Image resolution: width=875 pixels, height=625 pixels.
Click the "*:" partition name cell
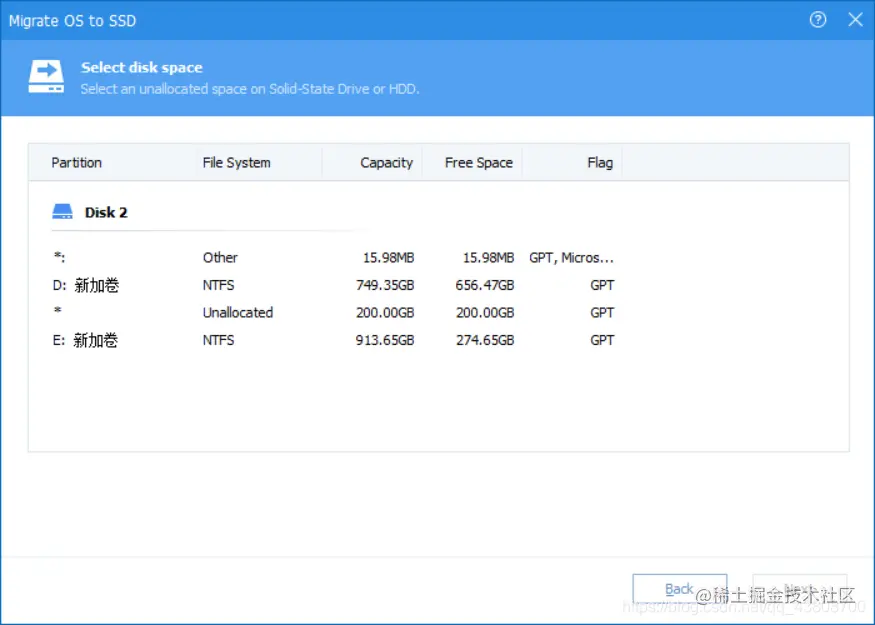(x=59, y=257)
